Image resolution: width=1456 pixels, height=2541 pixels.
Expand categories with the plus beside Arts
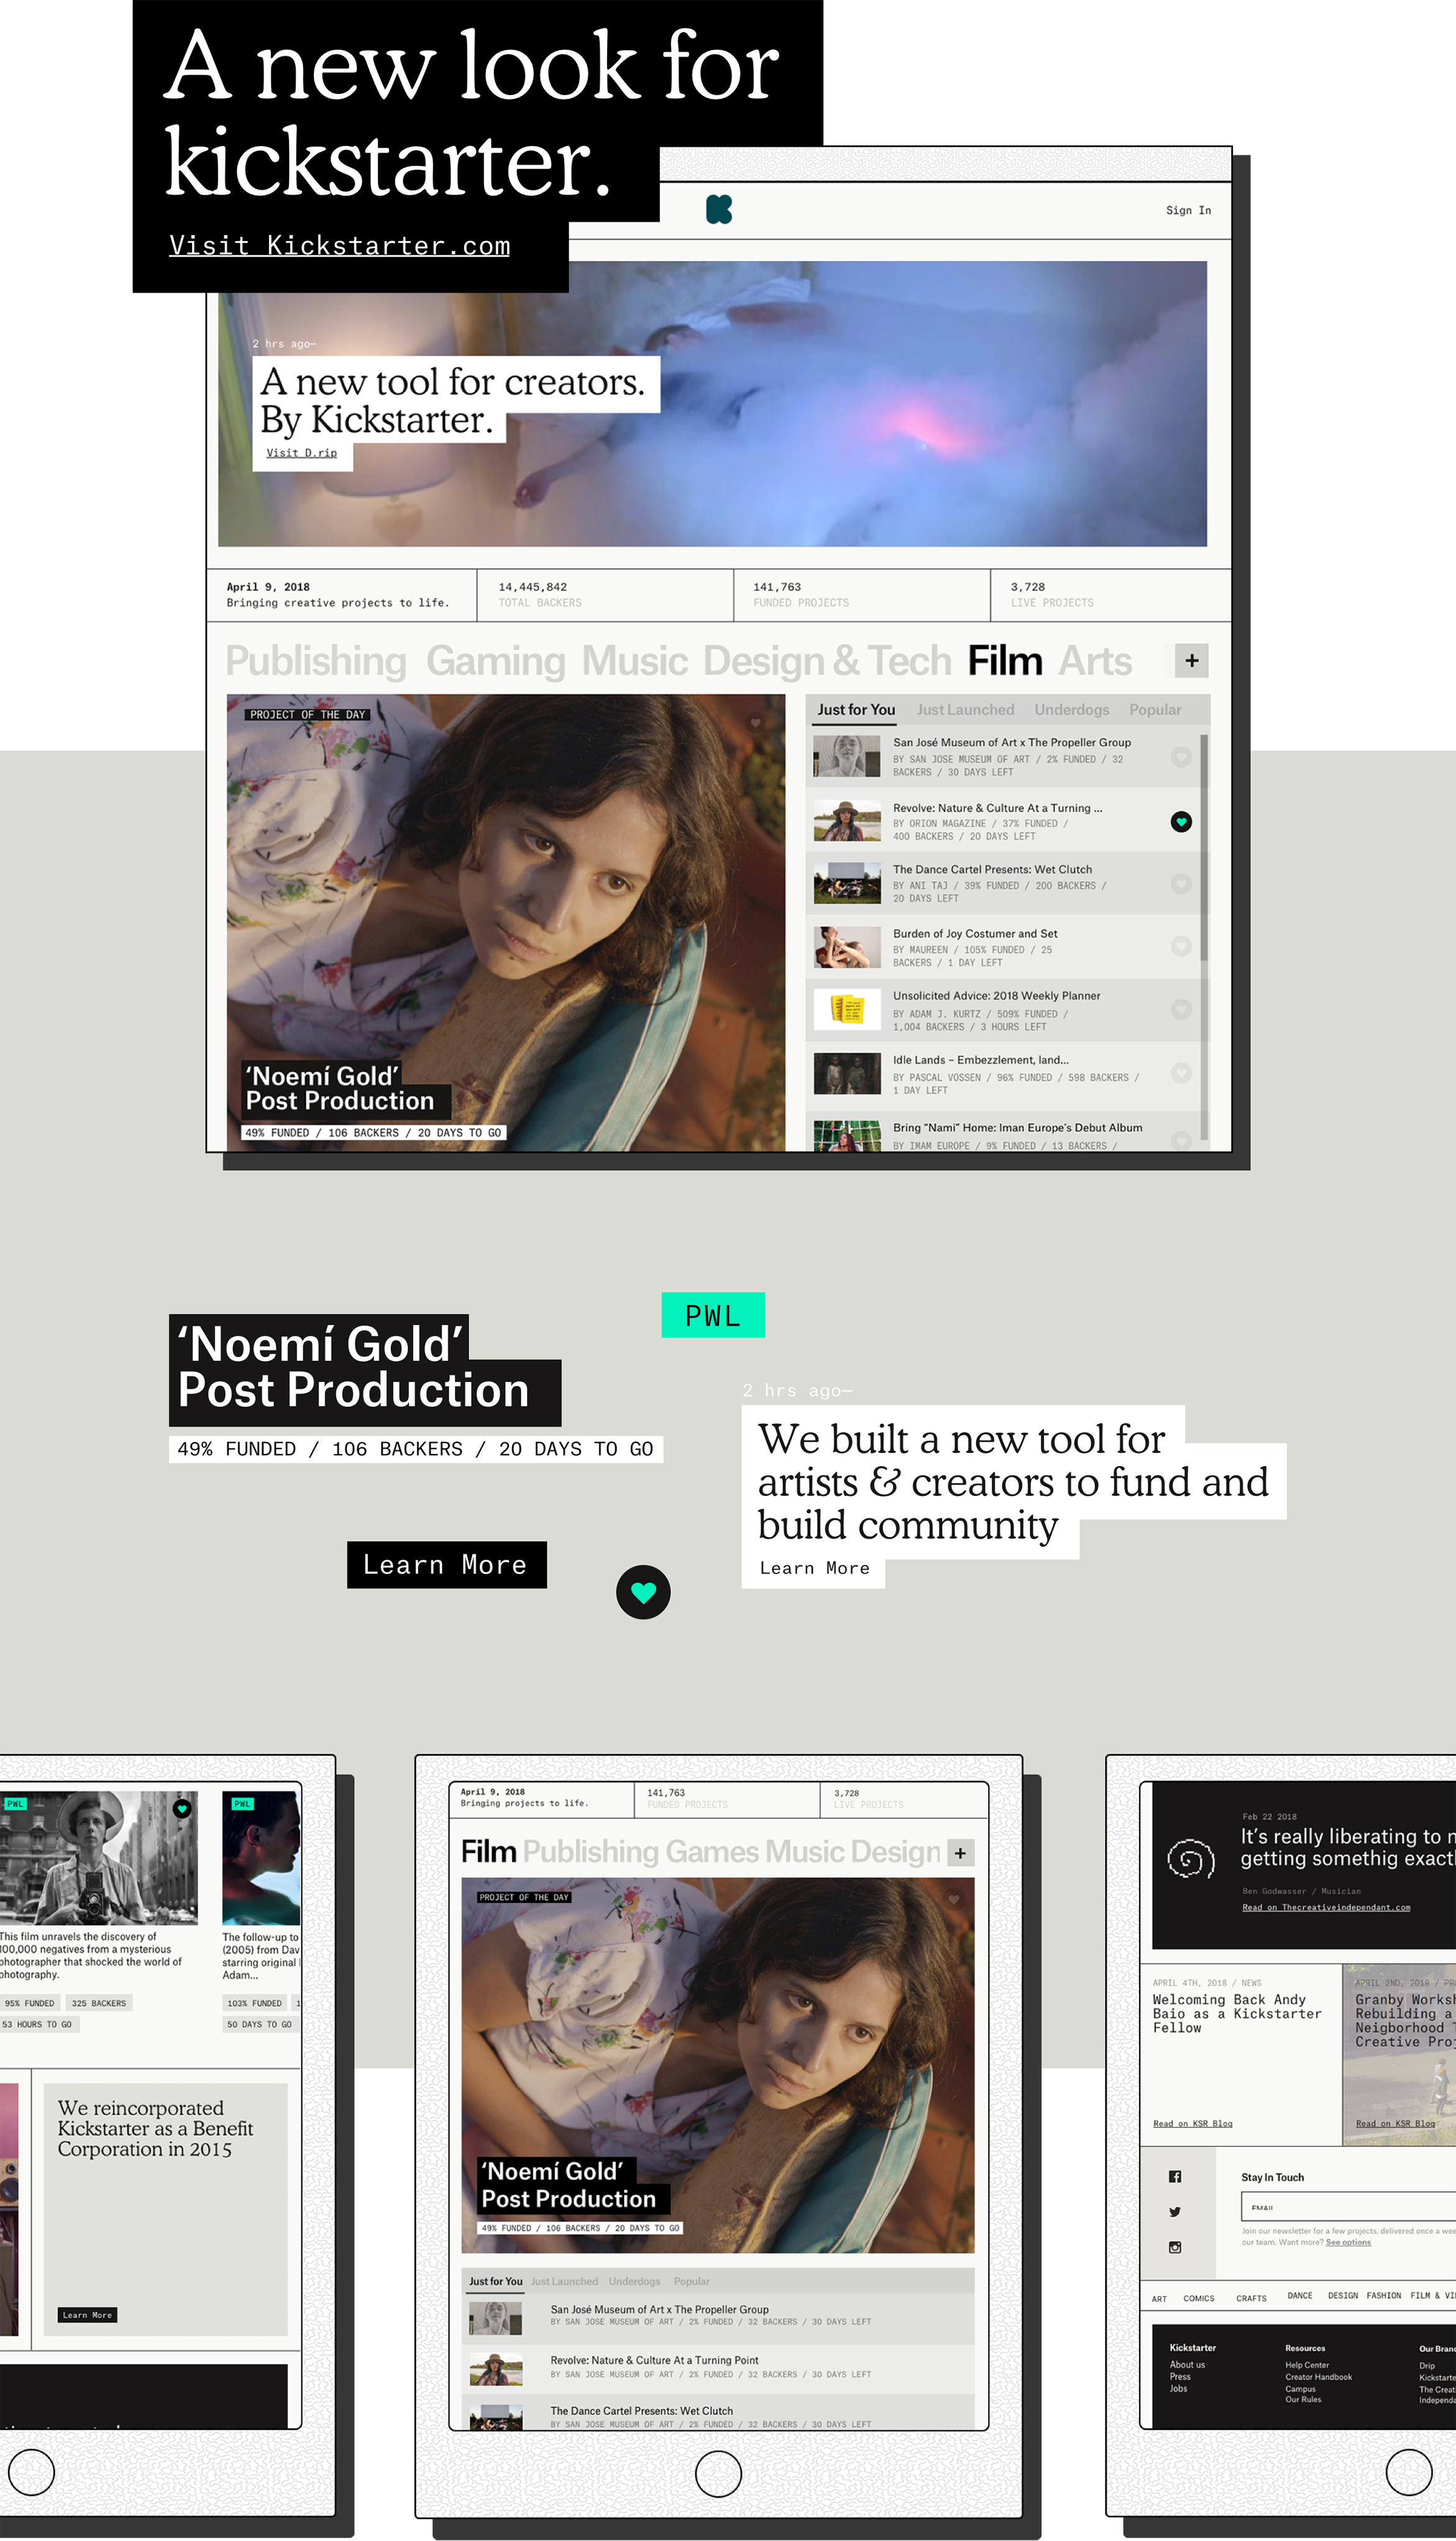tap(1191, 661)
